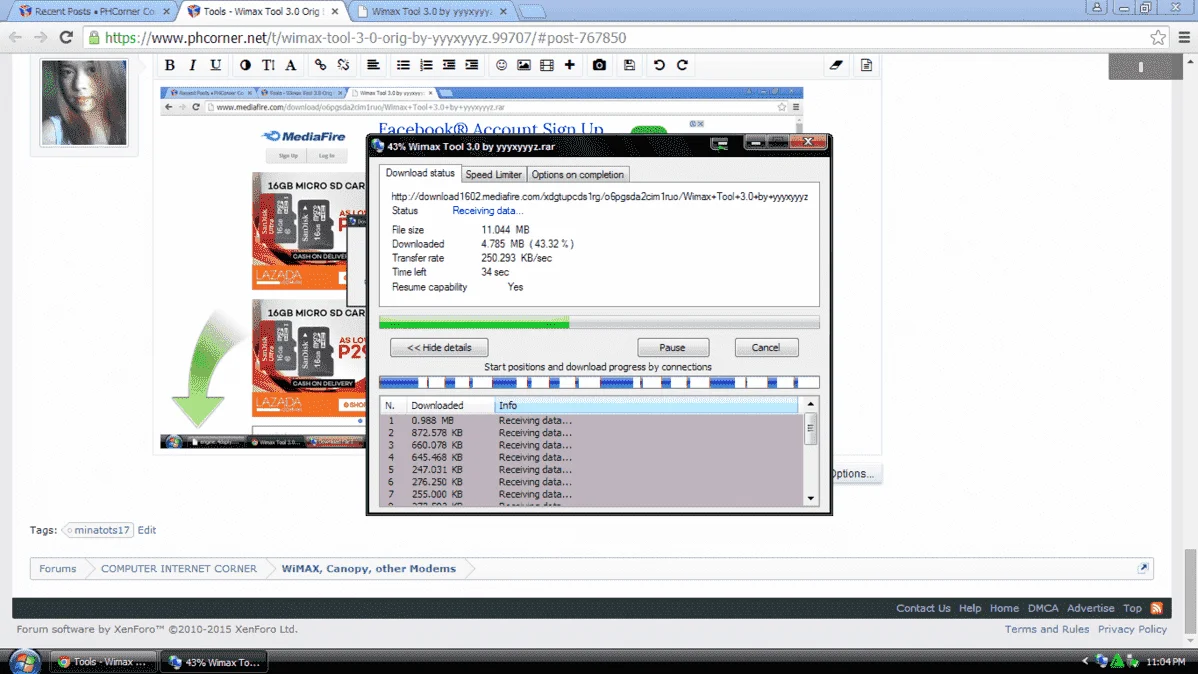Image resolution: width=1198 pixels, height=674 pixels.
Task: Click the connections progress segment bar
Action: coord(599,382)
